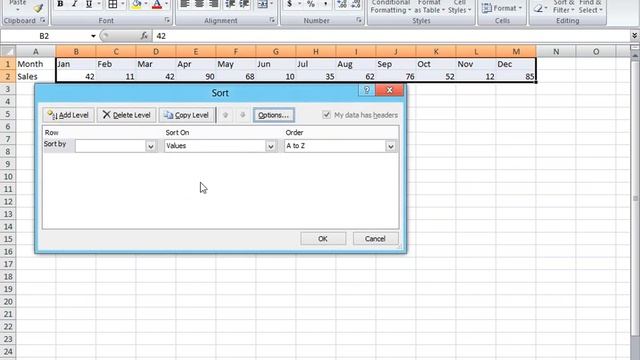
Task: Select row 20 header
Action: (x=8, y=302)
